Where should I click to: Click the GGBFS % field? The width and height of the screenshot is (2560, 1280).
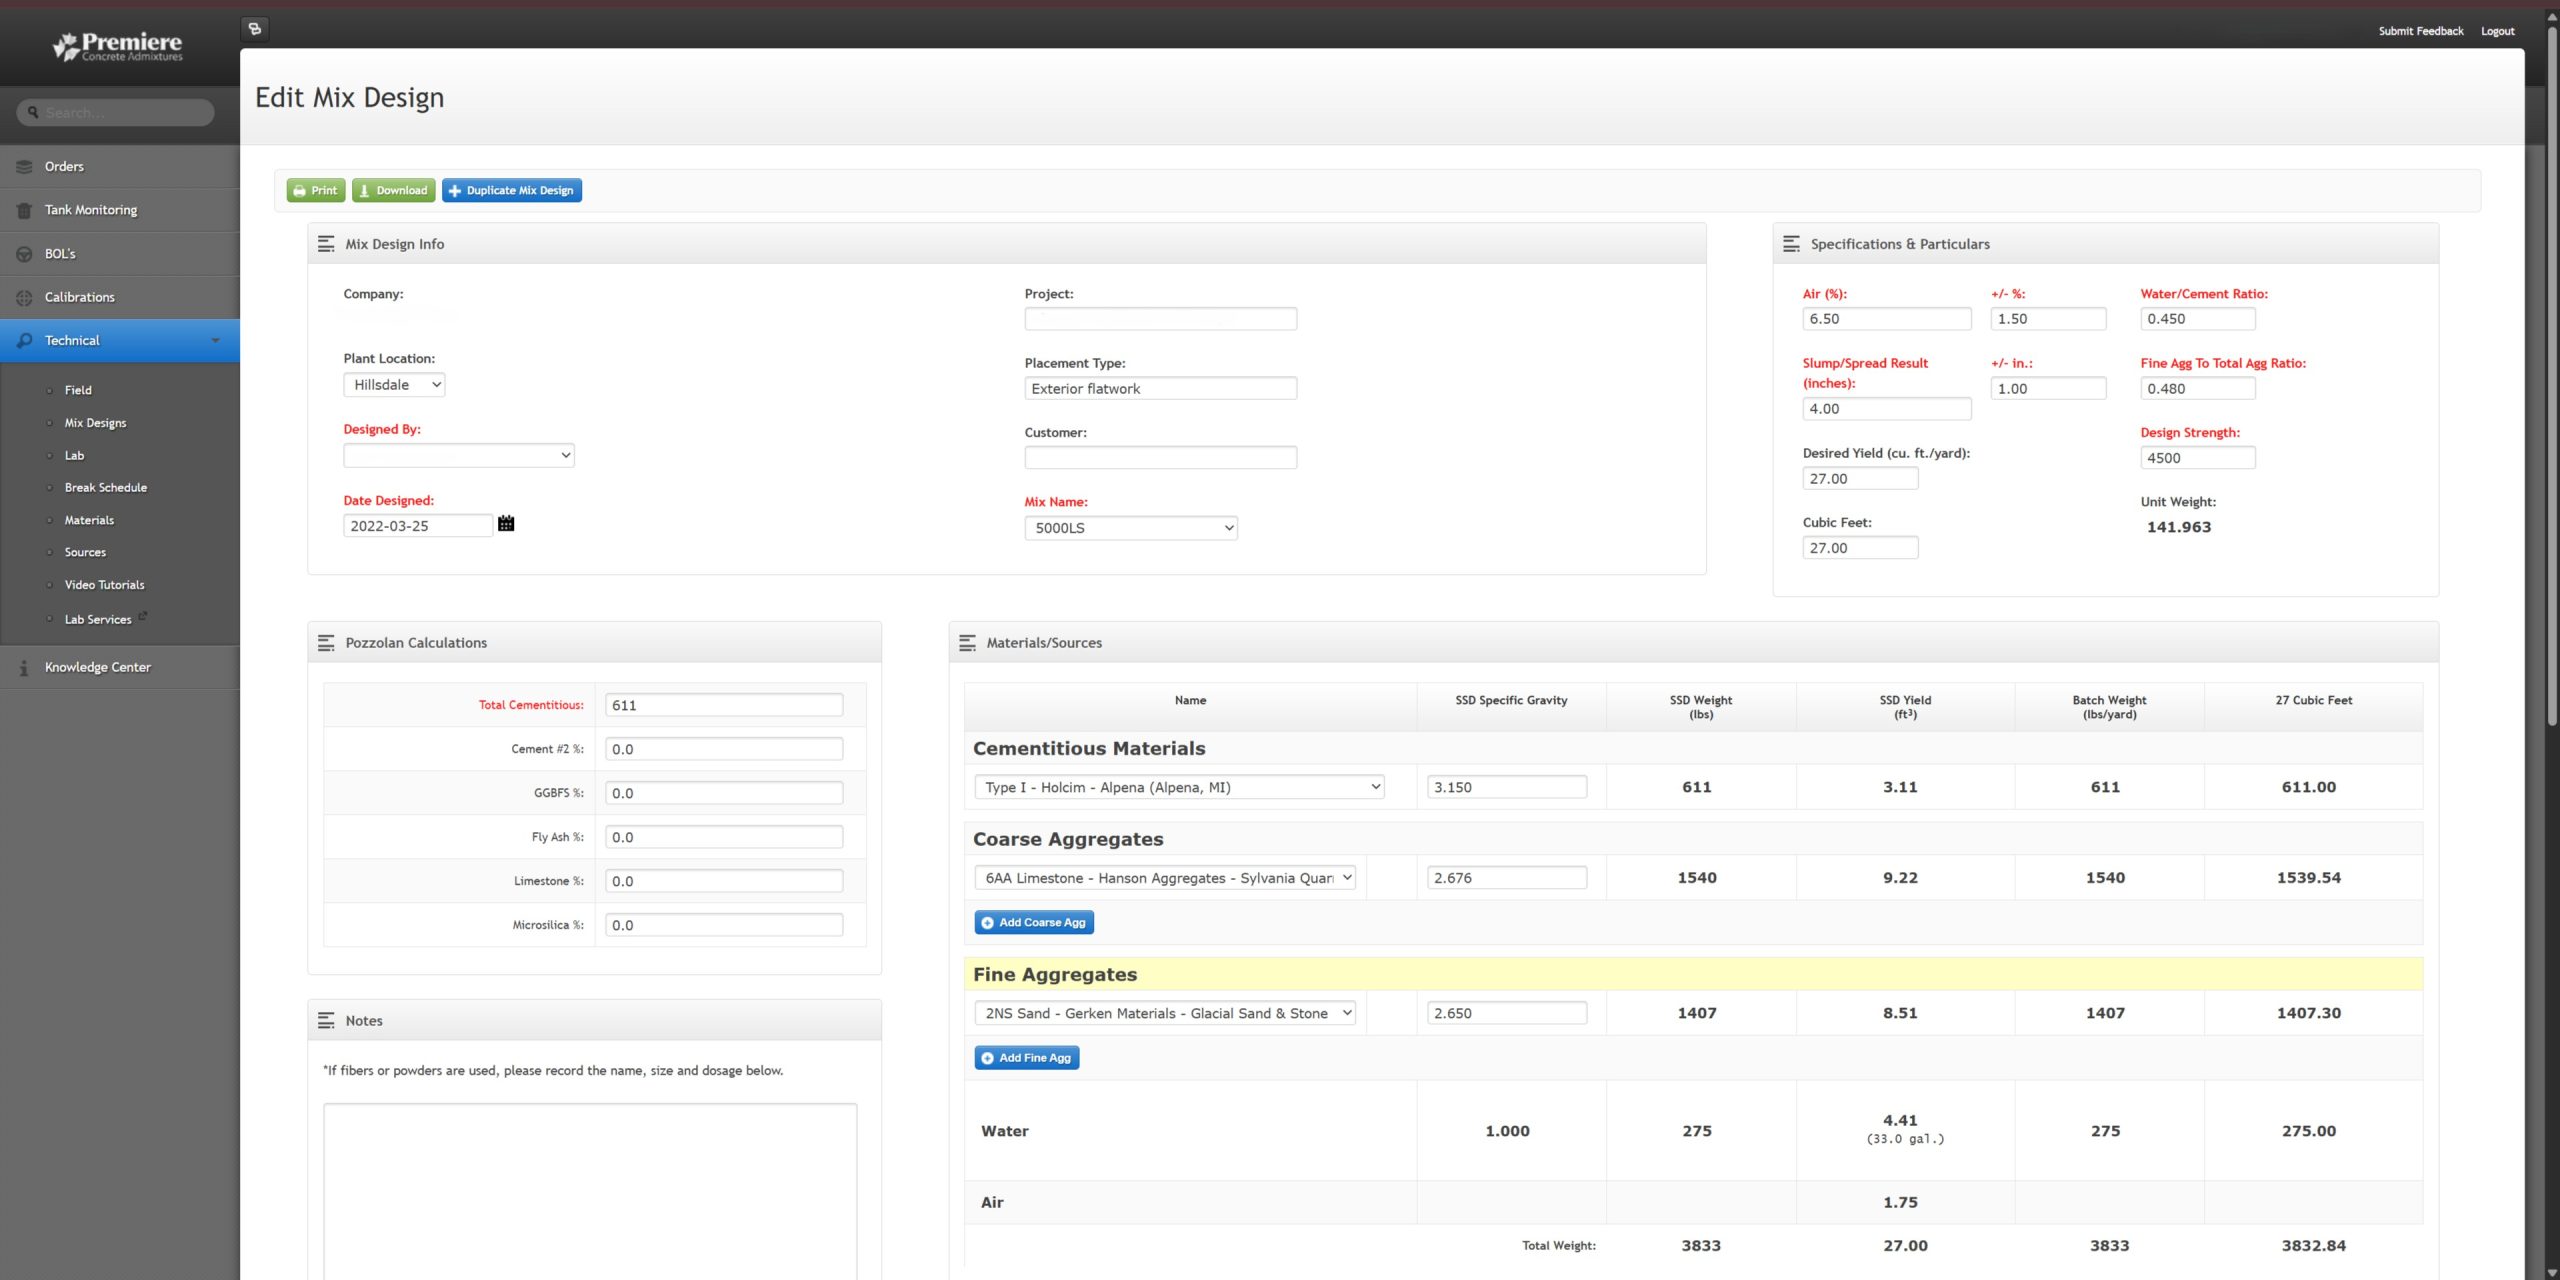tap(724, 793)
